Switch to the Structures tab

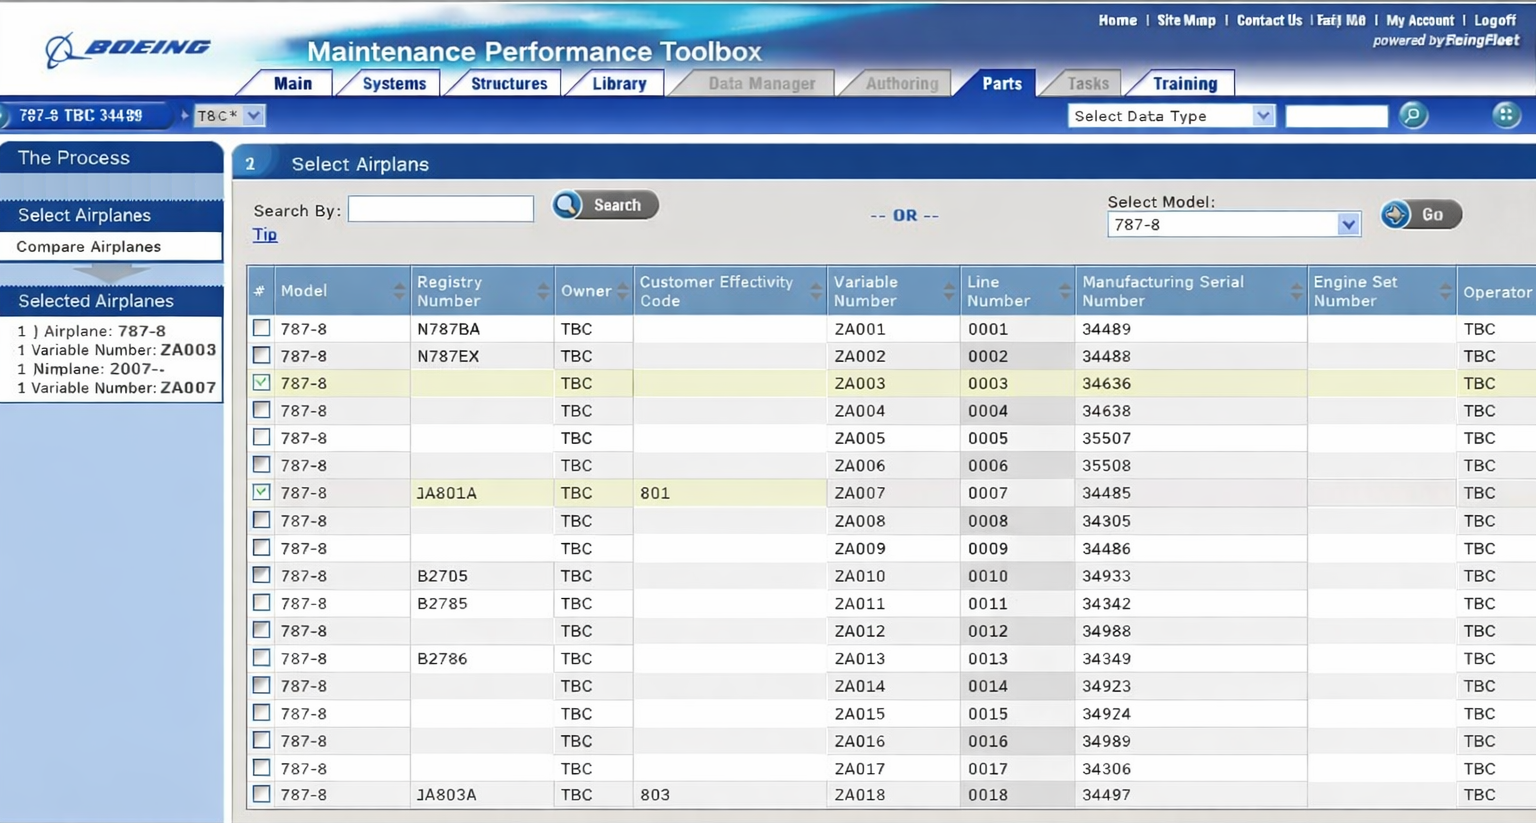click(x=509, y=83)
